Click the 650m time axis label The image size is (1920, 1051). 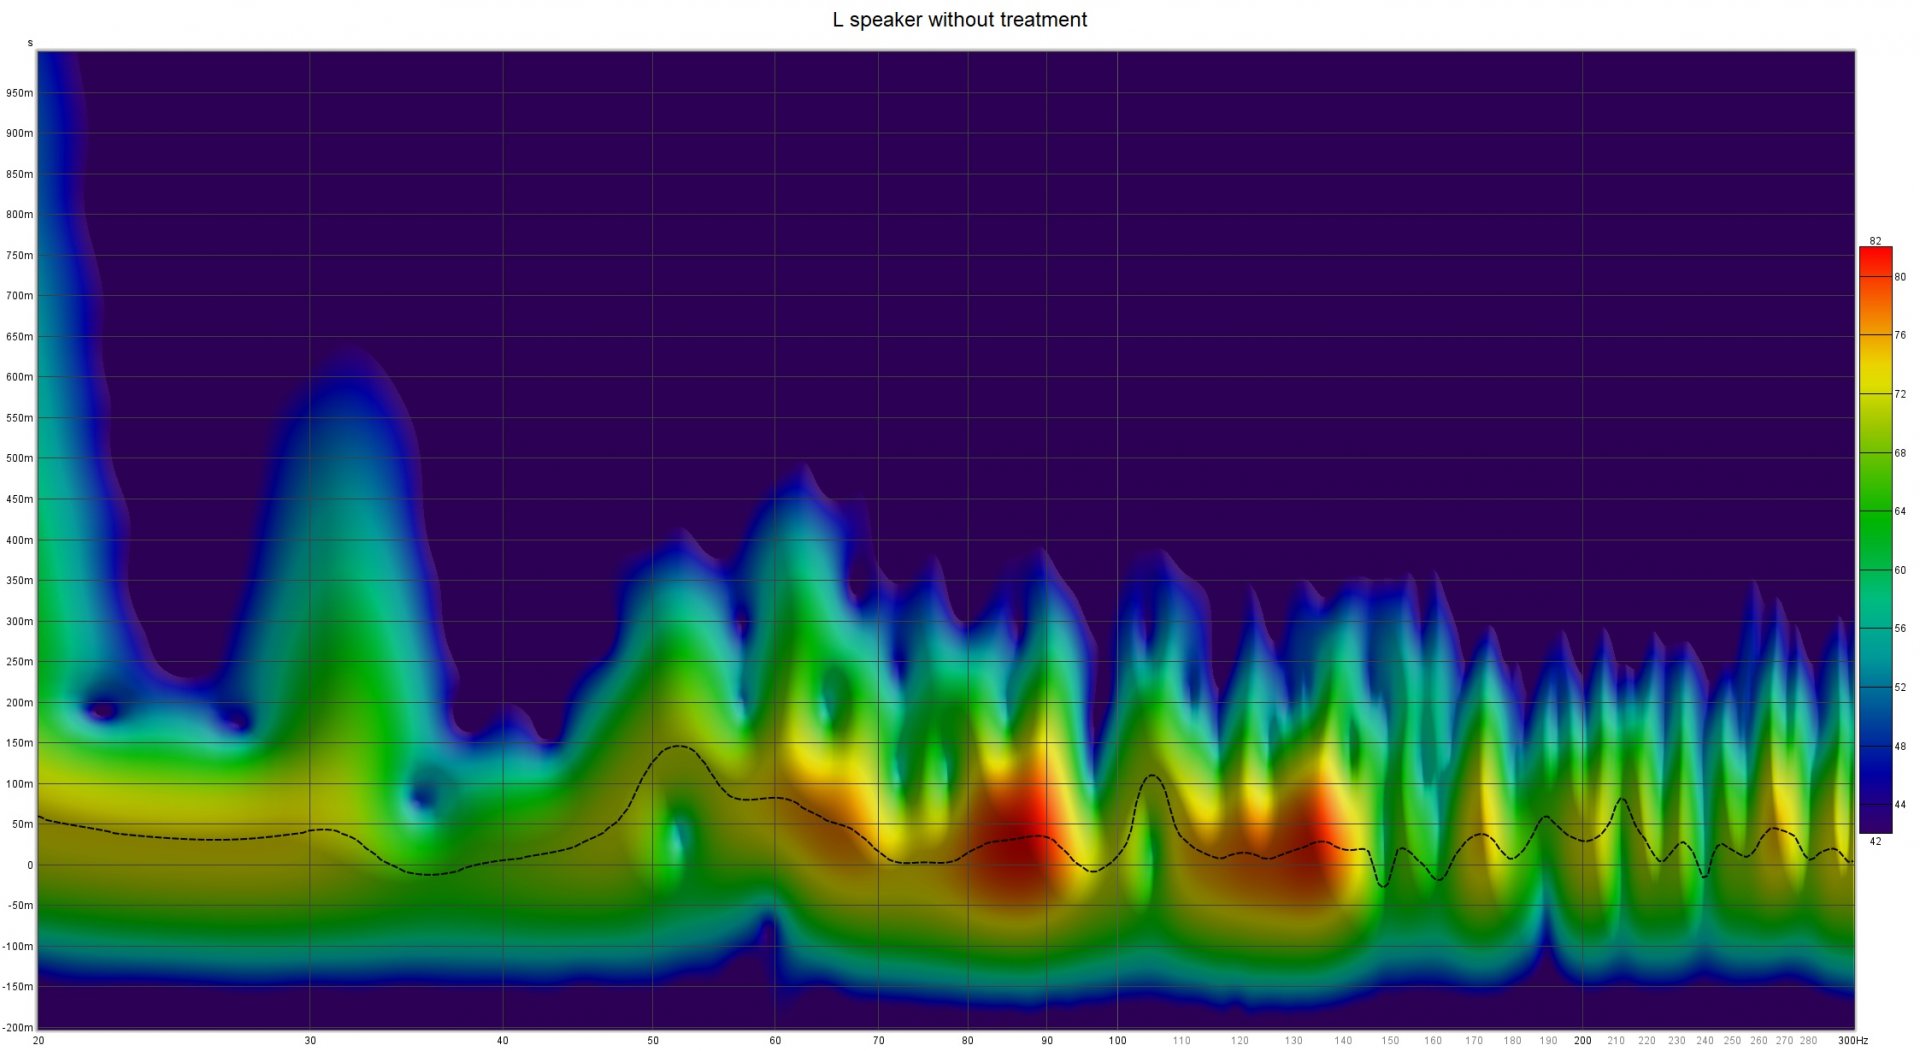click(x=19, y=337)
